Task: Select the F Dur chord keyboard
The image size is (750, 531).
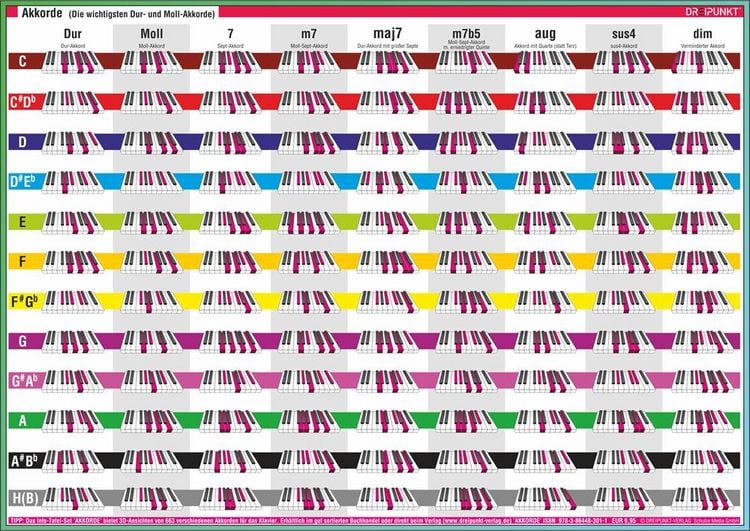Action: pos(73,262)
